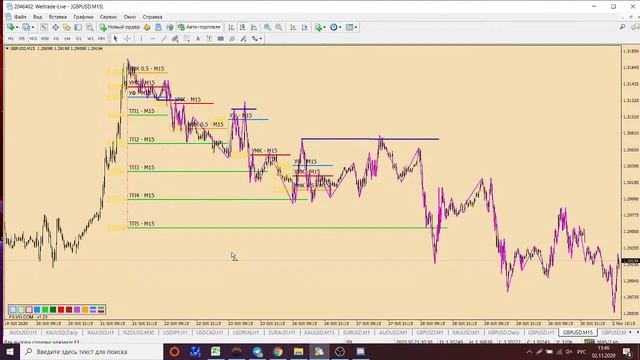Open Google Chrome from the taskbar
This screenshot has width=640, height=360.
click(278, 351)
